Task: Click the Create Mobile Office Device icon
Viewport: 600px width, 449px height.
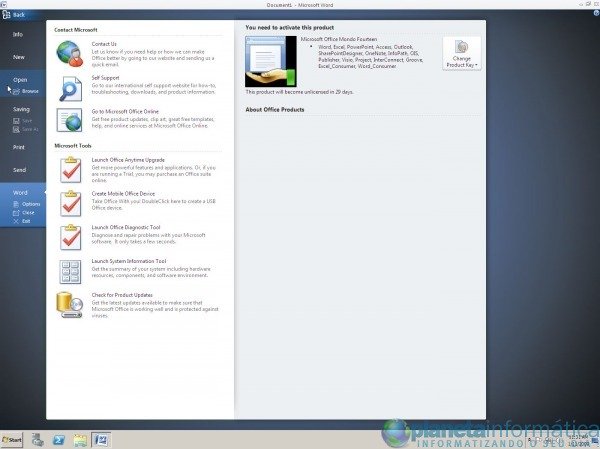Action: click(70, 204)
